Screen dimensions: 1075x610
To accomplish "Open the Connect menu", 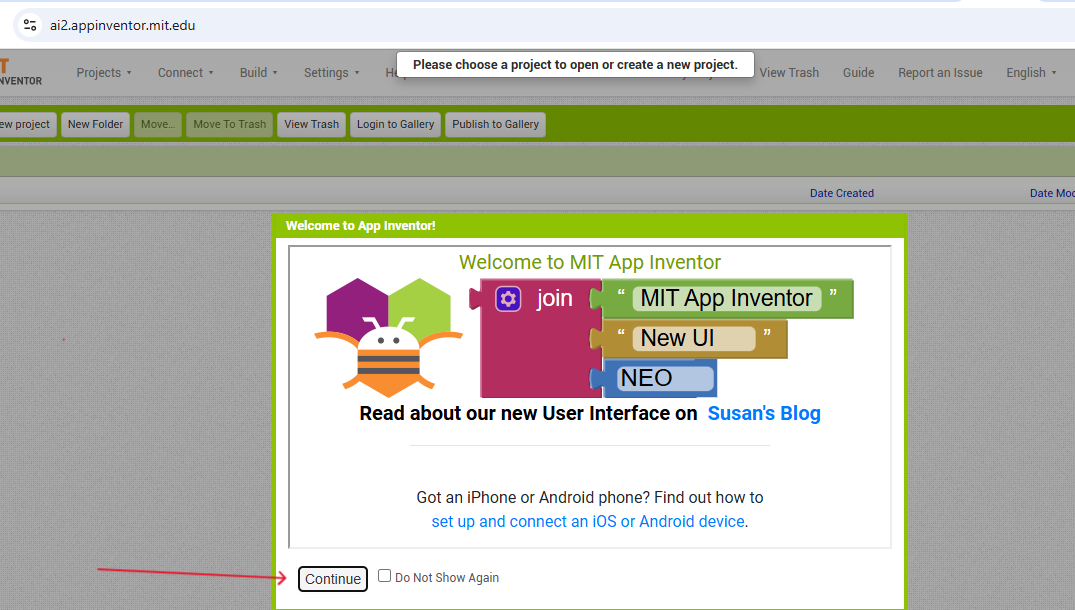I will [186, 73].
